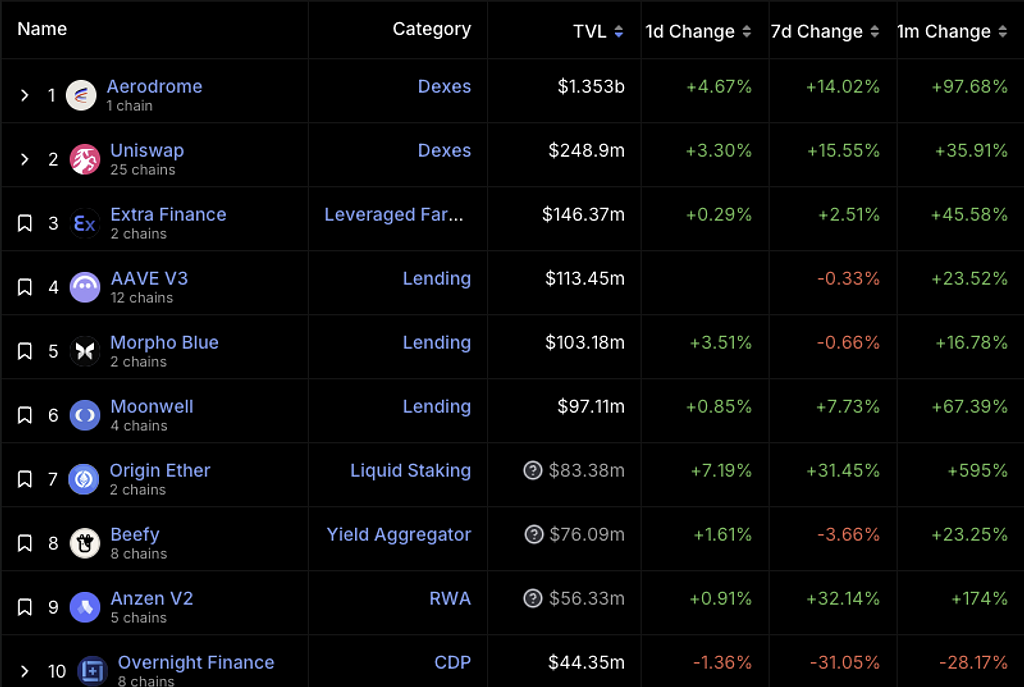
Task: Expand the Aerodrome row
Action: (x=25, y=95)
